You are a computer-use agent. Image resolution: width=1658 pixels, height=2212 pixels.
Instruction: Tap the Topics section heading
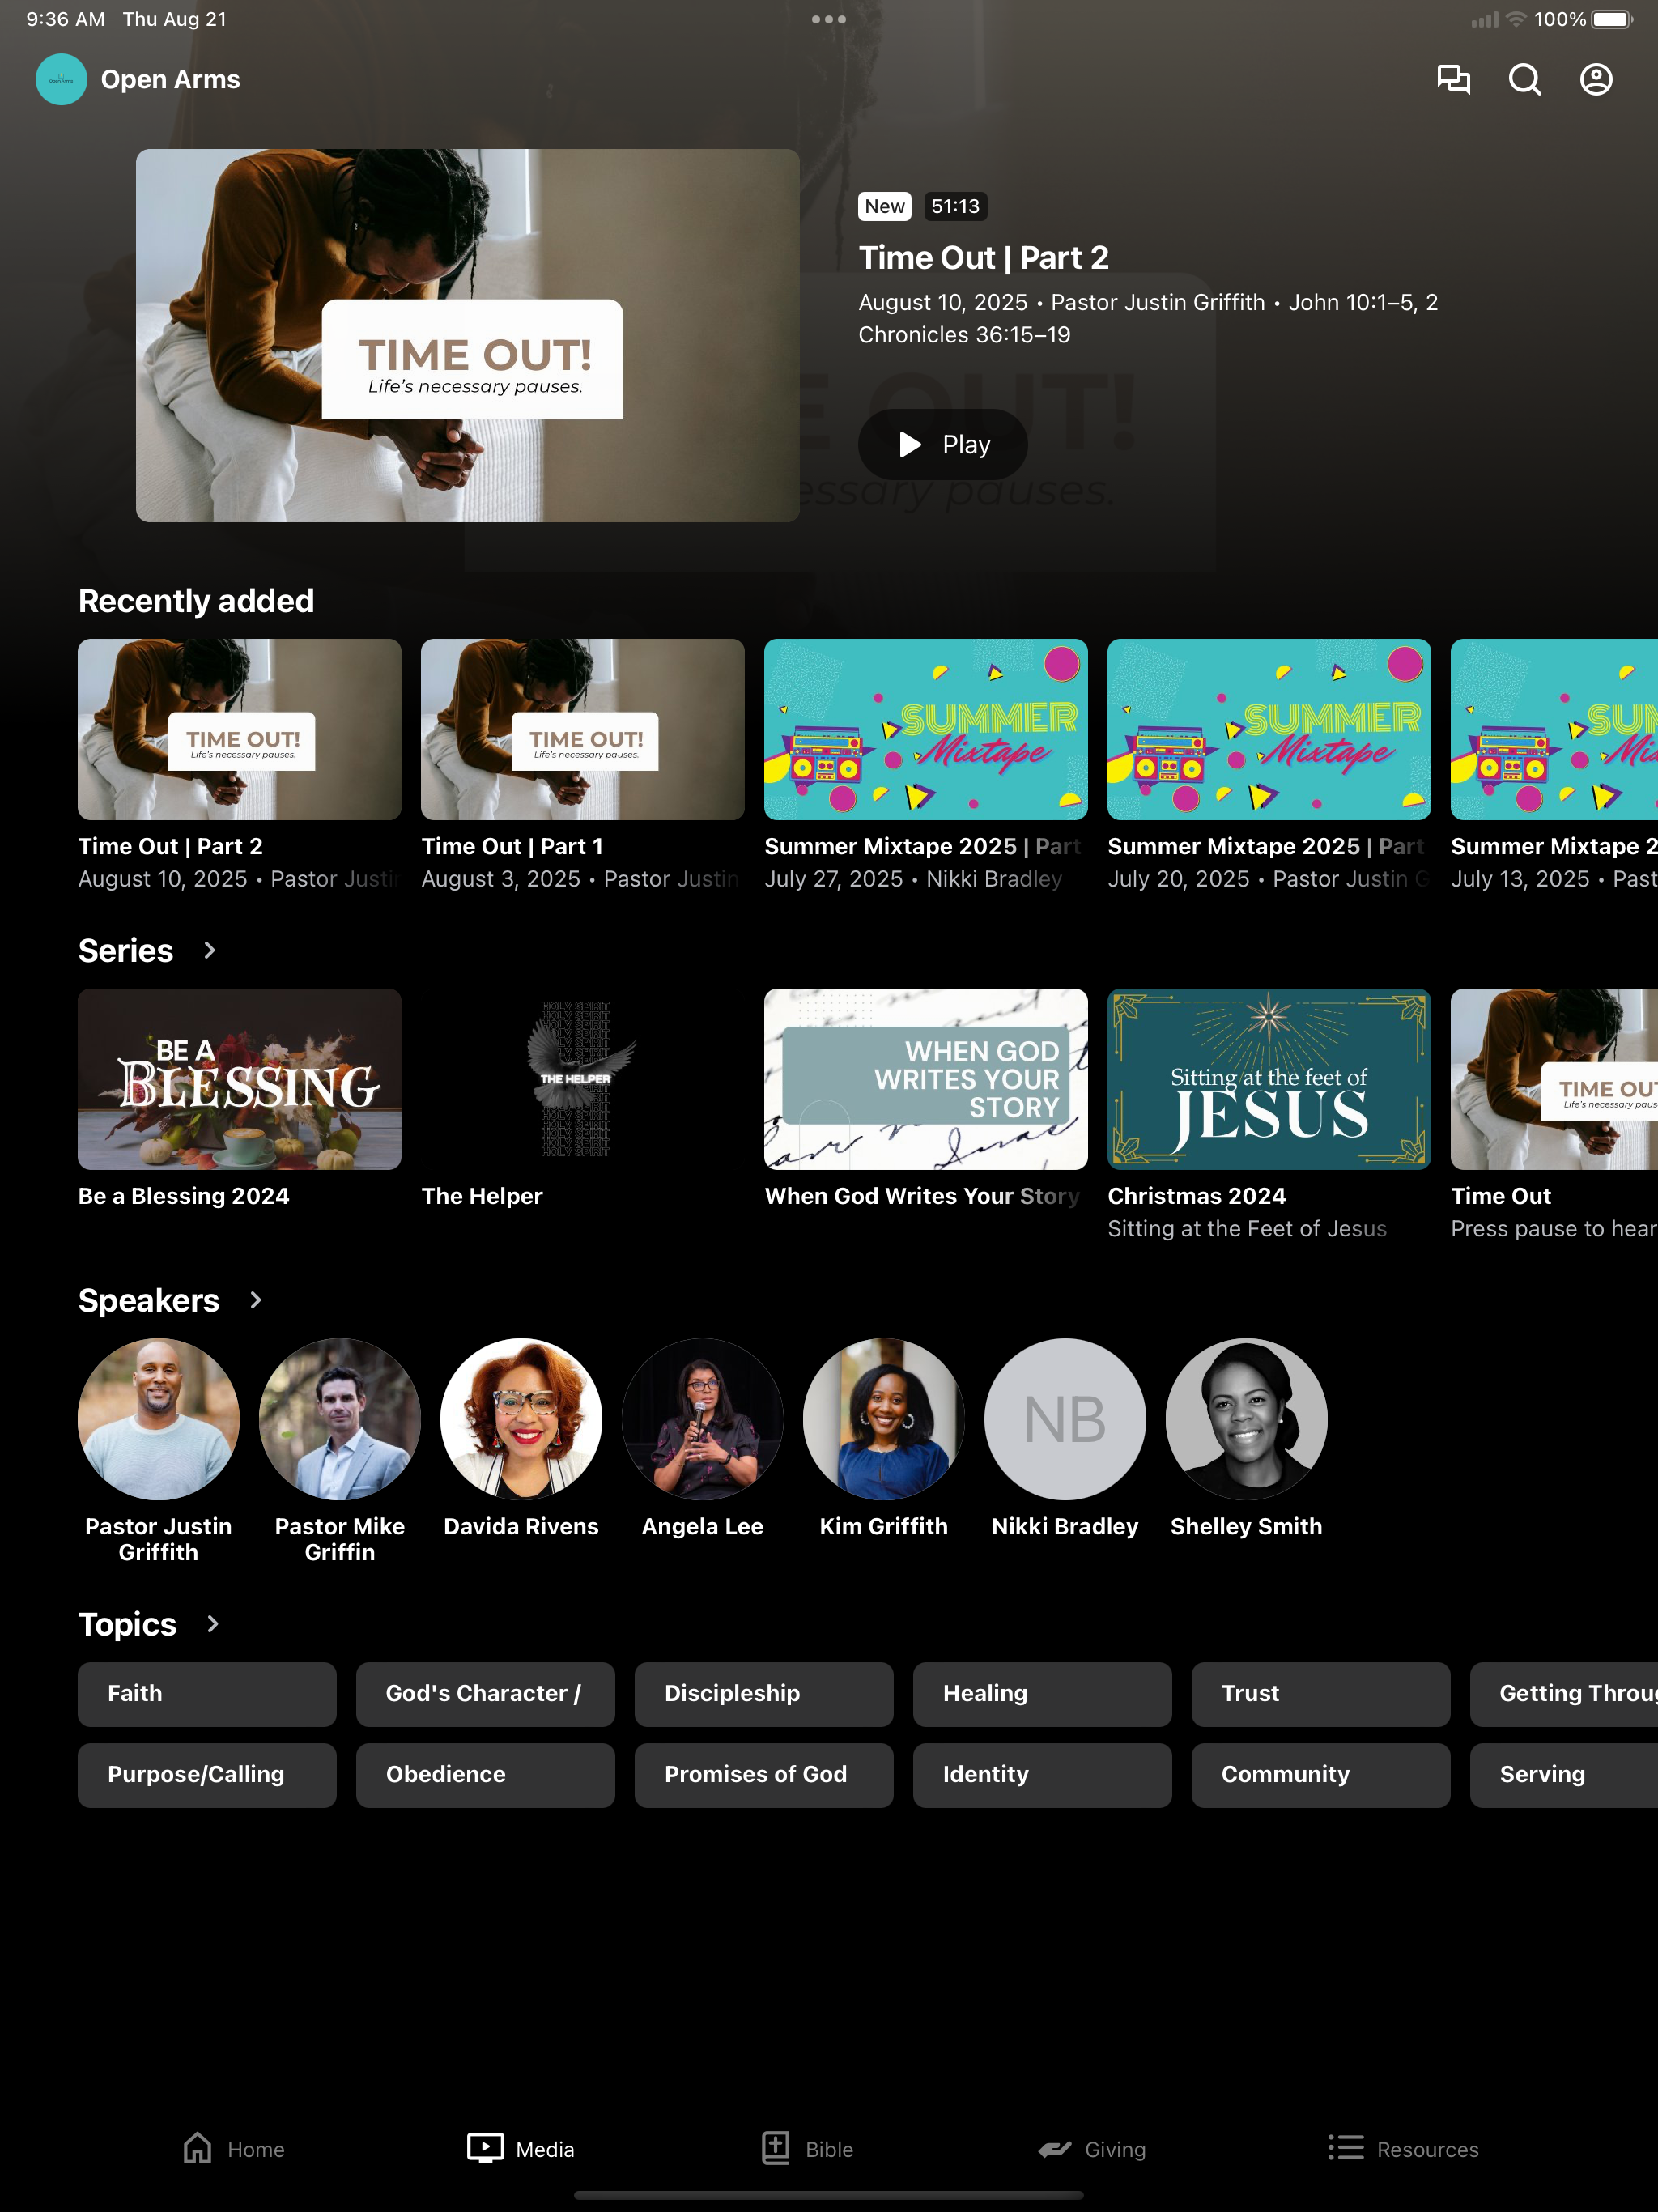pos(127,1625)
